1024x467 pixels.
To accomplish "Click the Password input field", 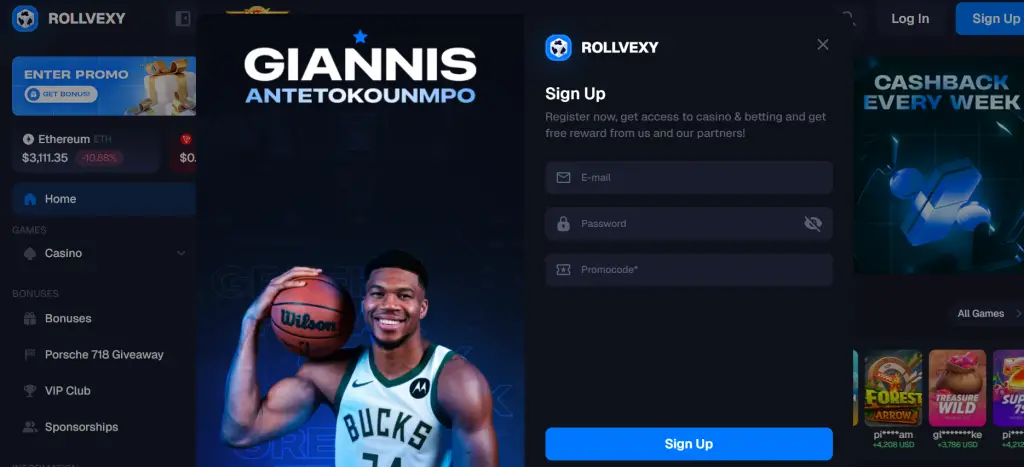I will pyautogui.click(x=689, y=224).
